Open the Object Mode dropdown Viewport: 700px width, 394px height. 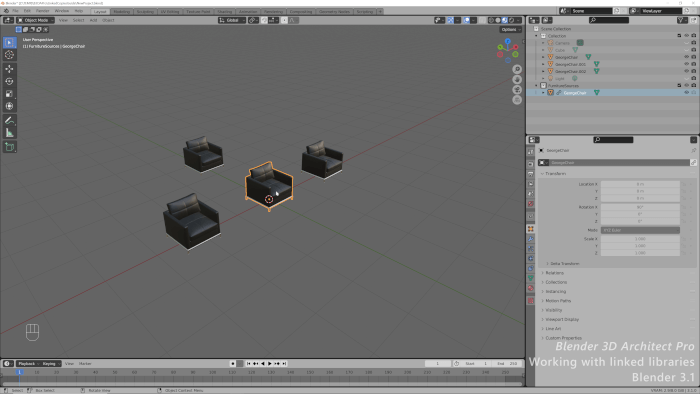point(36,20)
